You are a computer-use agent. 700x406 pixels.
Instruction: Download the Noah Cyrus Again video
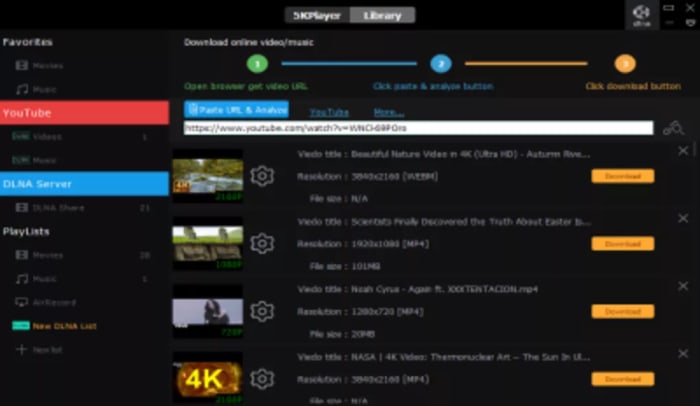tap(622, 311)
